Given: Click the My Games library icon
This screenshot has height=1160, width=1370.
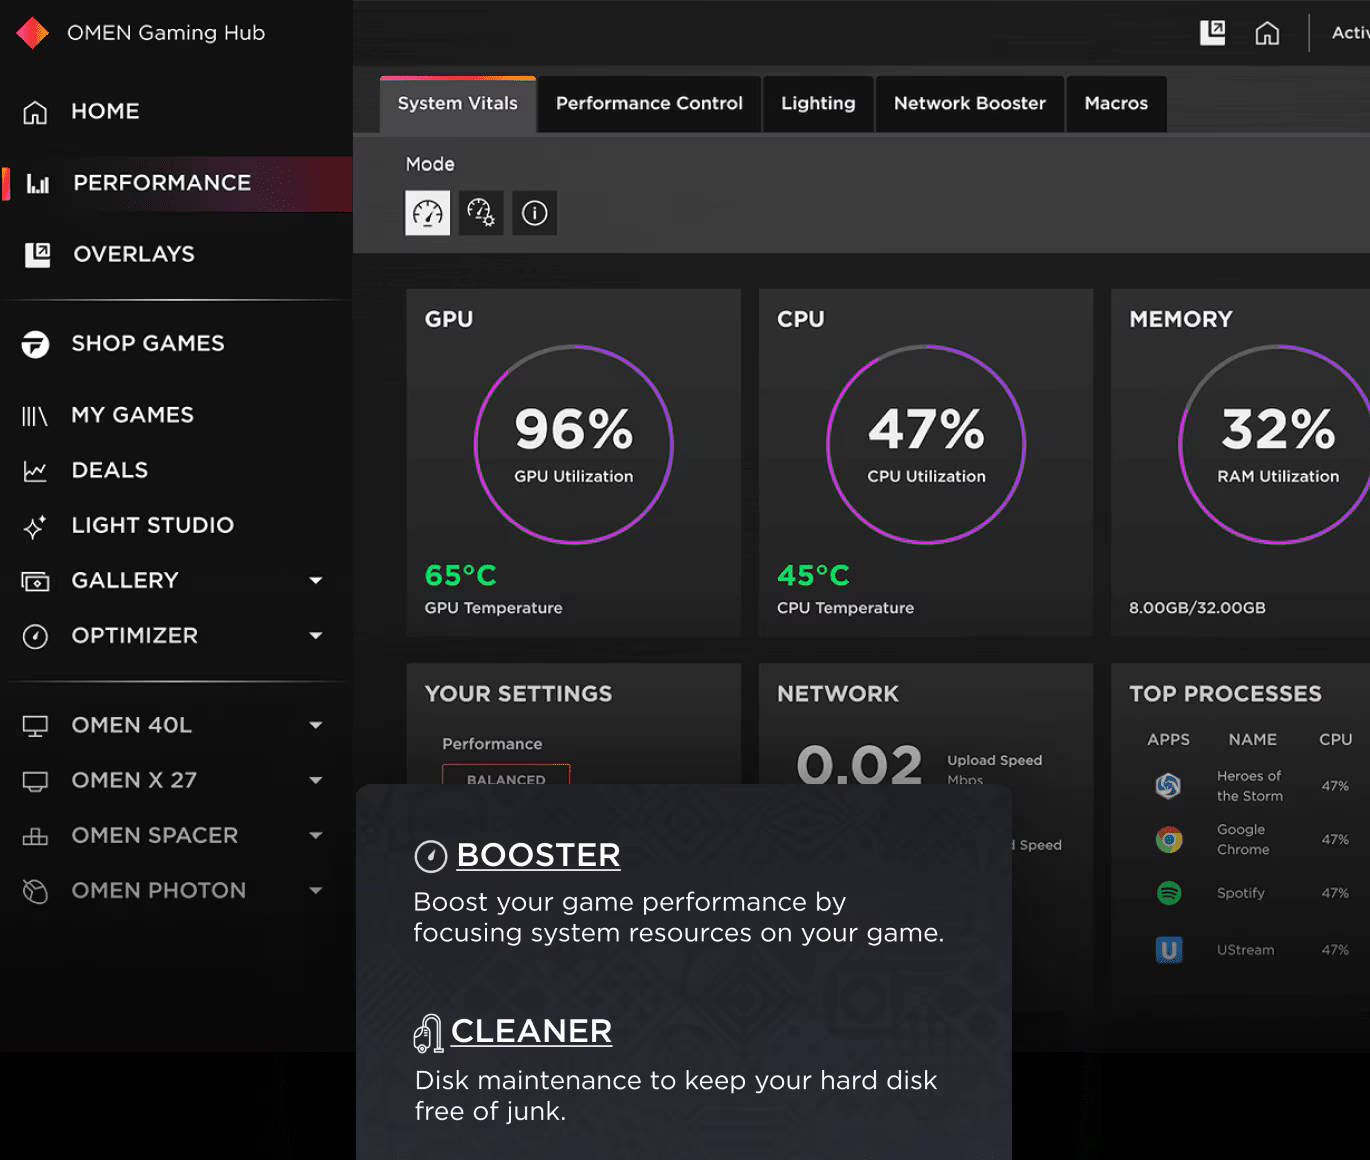Looking at the screenshot, I should [x=35, y=416].
